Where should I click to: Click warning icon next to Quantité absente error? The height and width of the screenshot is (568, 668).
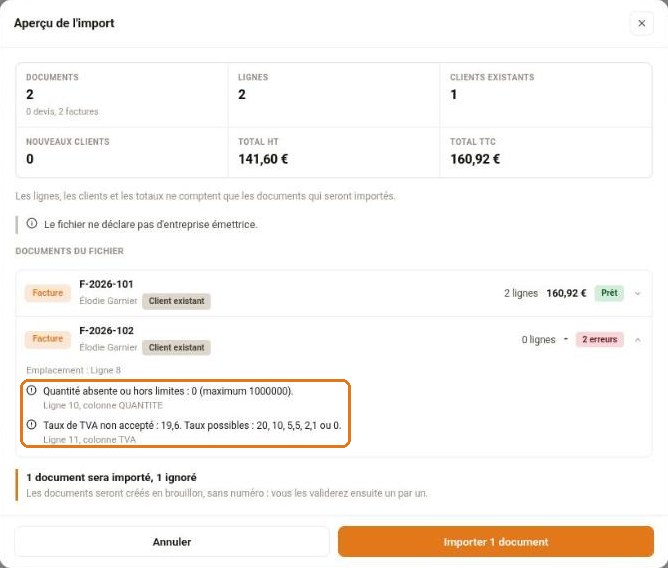pyautogui.click(x=32, y=390)
